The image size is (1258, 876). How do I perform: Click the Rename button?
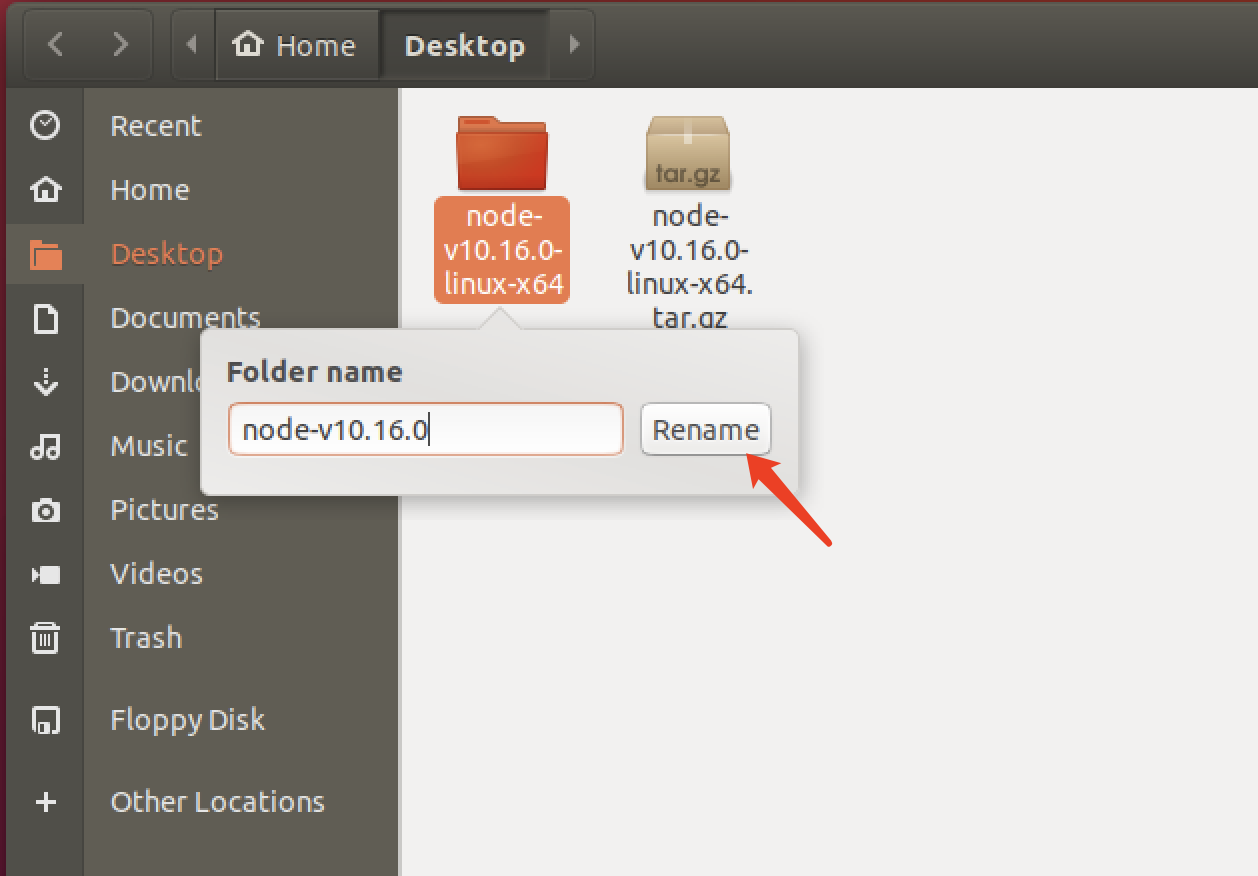tap(705, 429)
